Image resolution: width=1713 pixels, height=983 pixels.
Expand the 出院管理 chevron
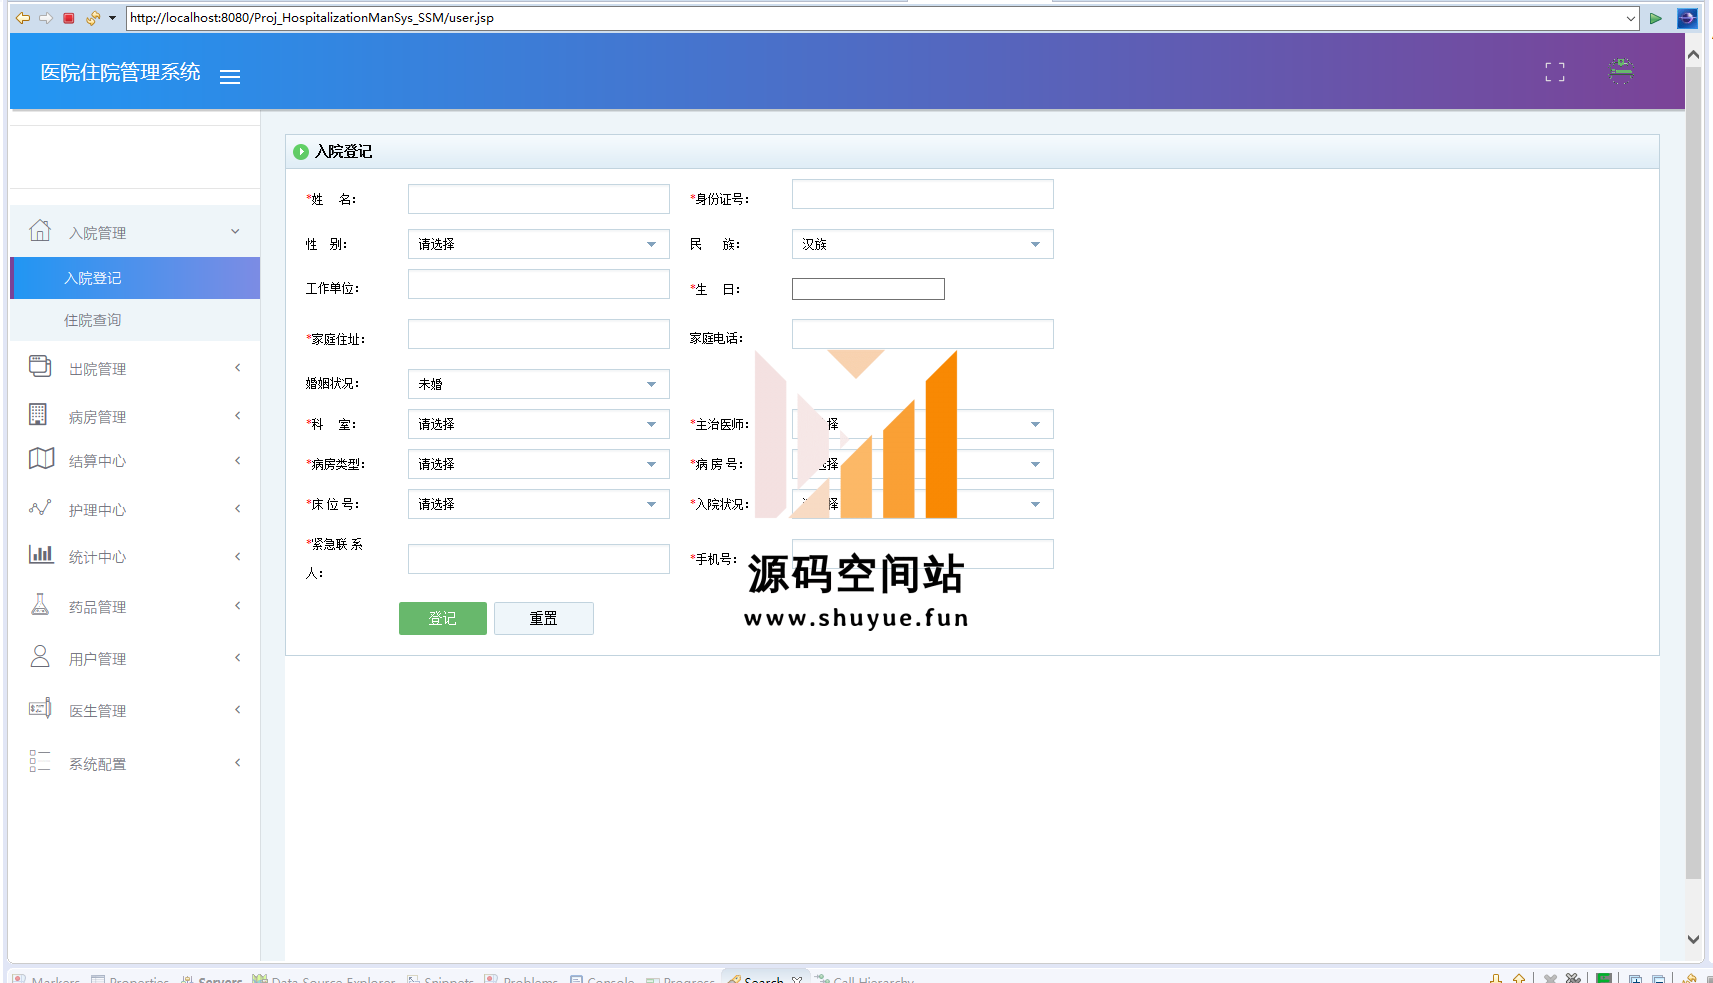pos(237,368)
